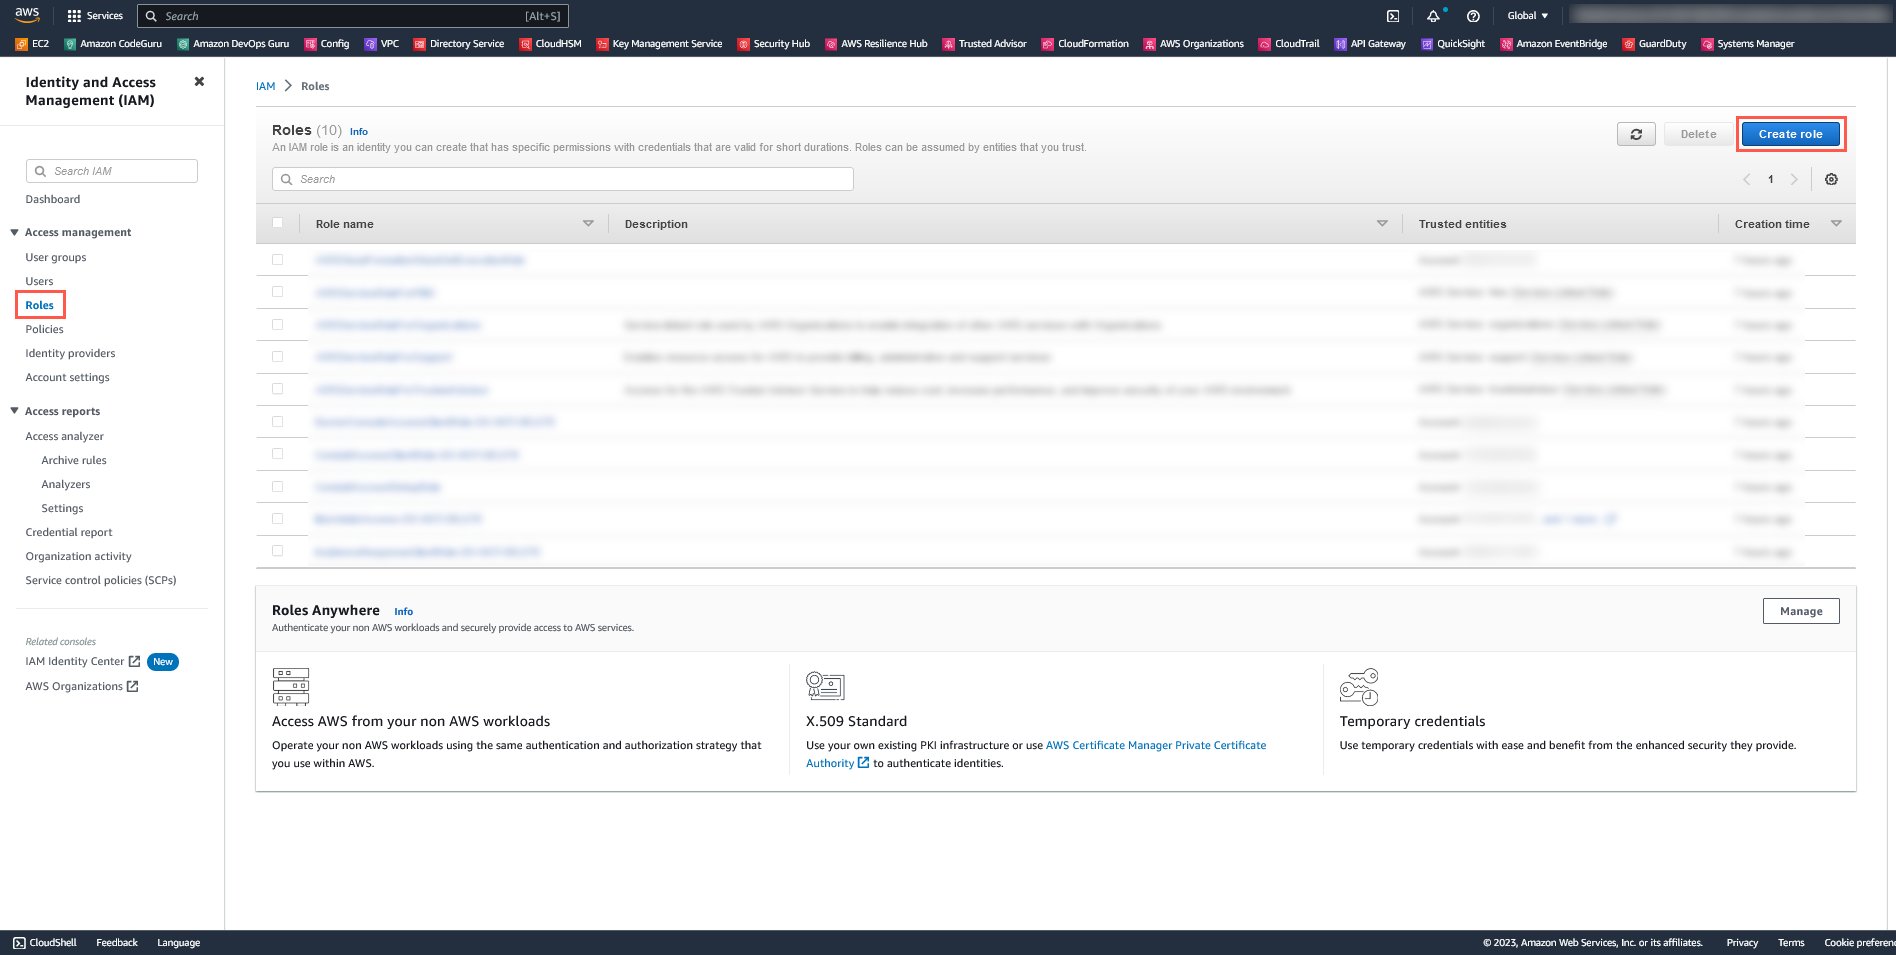
Task: Check the last role row checkbox
Action: [x=278, y=551]
